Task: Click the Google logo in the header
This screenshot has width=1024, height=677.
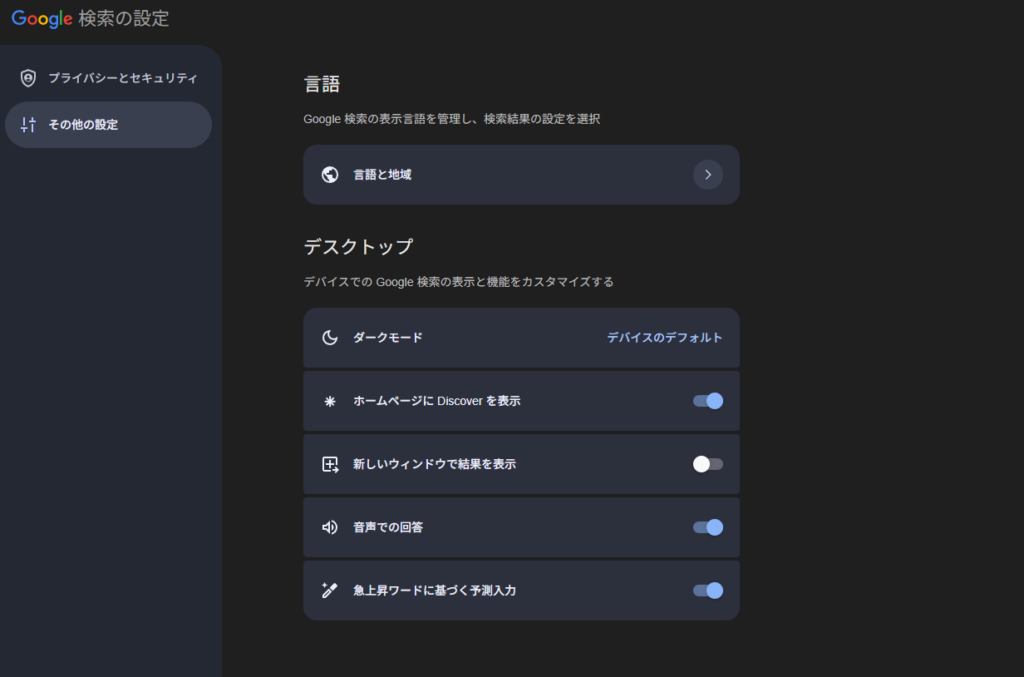Action: 42,18
